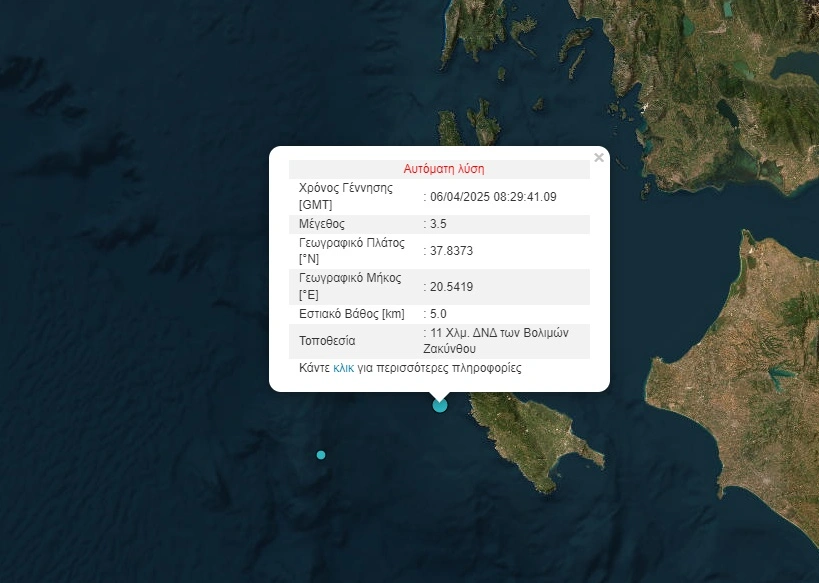819x583 pixels.
Task: Select the small earthquake marker offshore
Action: (321, 455)
